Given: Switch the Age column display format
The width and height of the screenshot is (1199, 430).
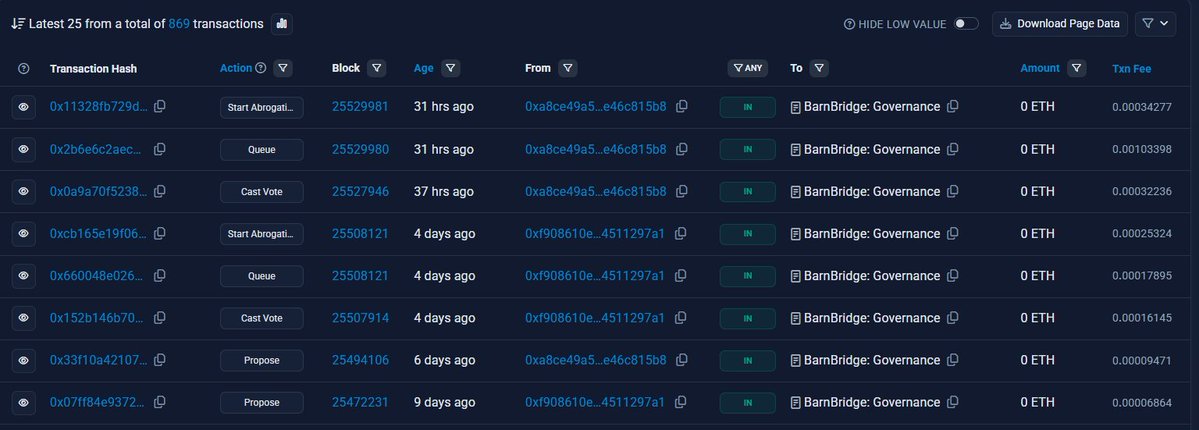Looking at the screenshot, I should pyautogui.click(x=424, y=68).
